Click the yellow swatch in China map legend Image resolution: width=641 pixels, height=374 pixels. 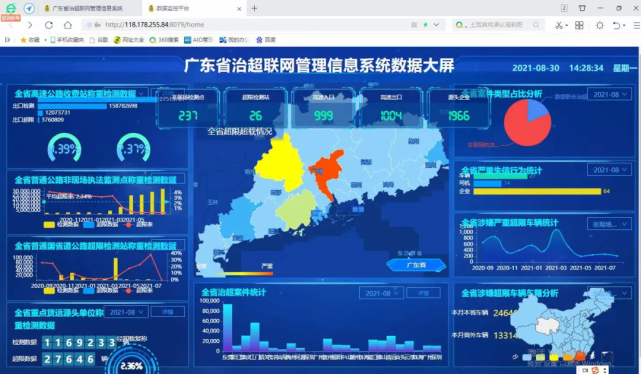pos(554,357)
